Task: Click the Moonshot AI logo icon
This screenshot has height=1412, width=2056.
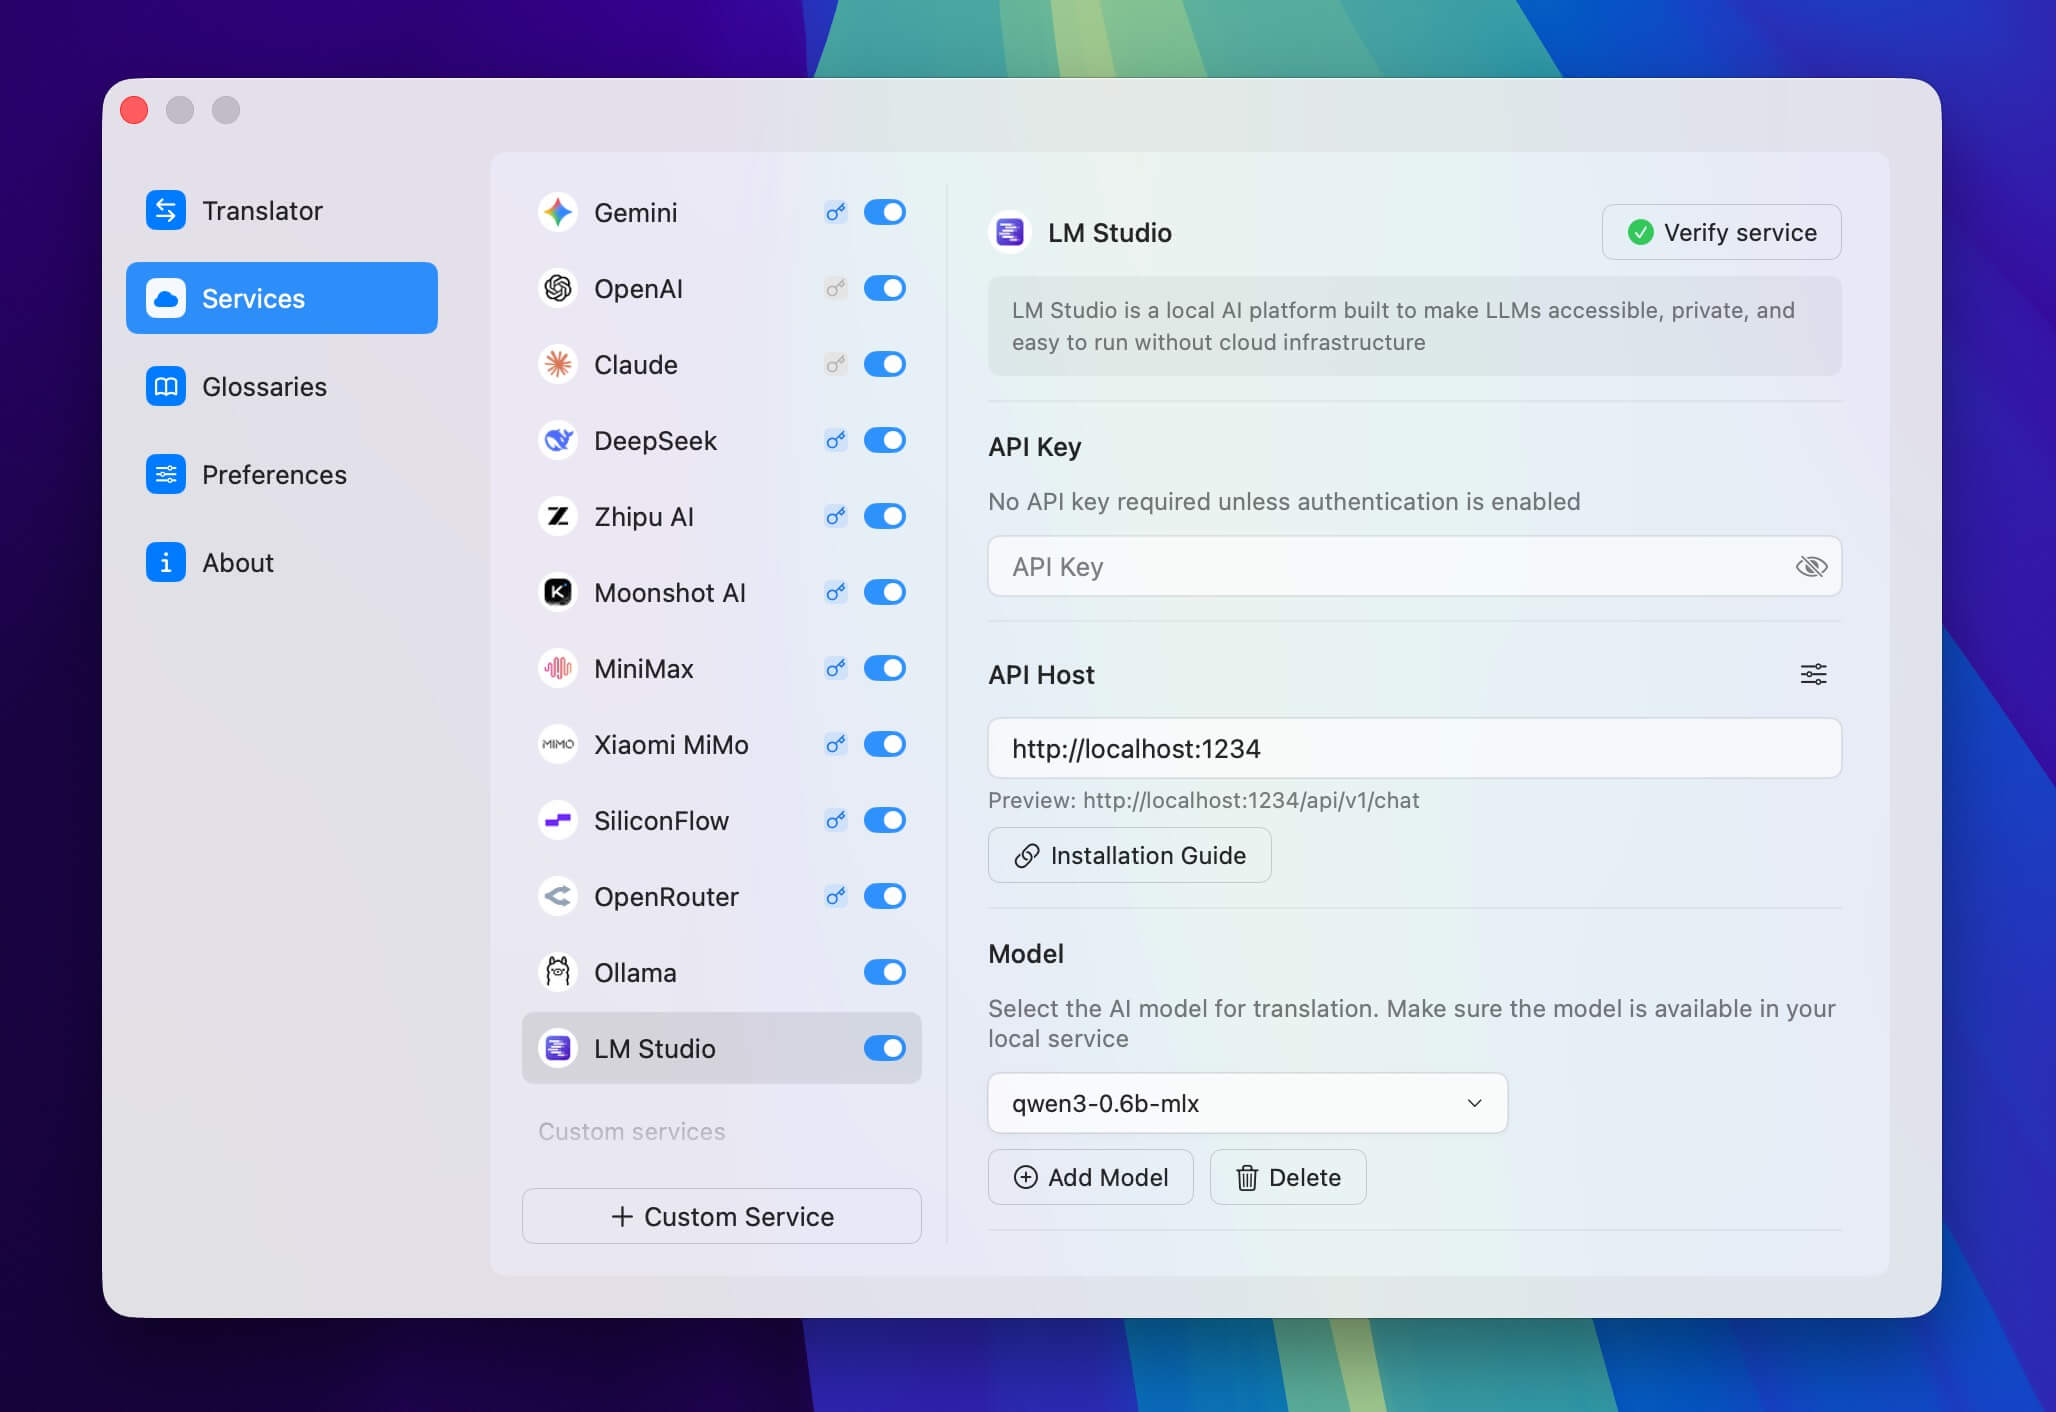Action: pos(558,592)
